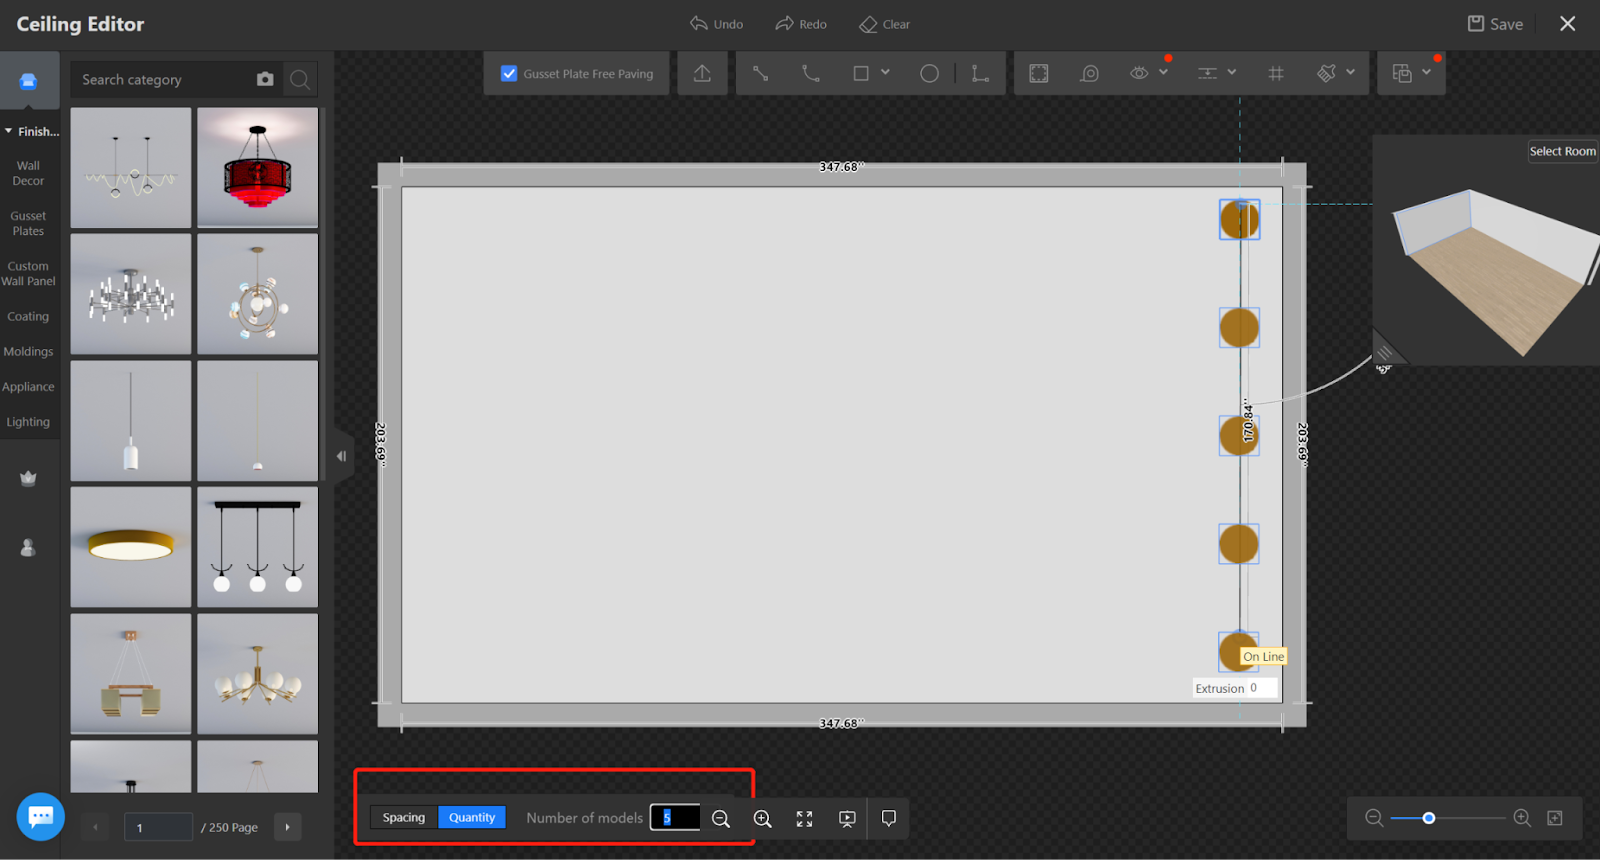Switch distribution mode to Spacing

tap(404, 817)
